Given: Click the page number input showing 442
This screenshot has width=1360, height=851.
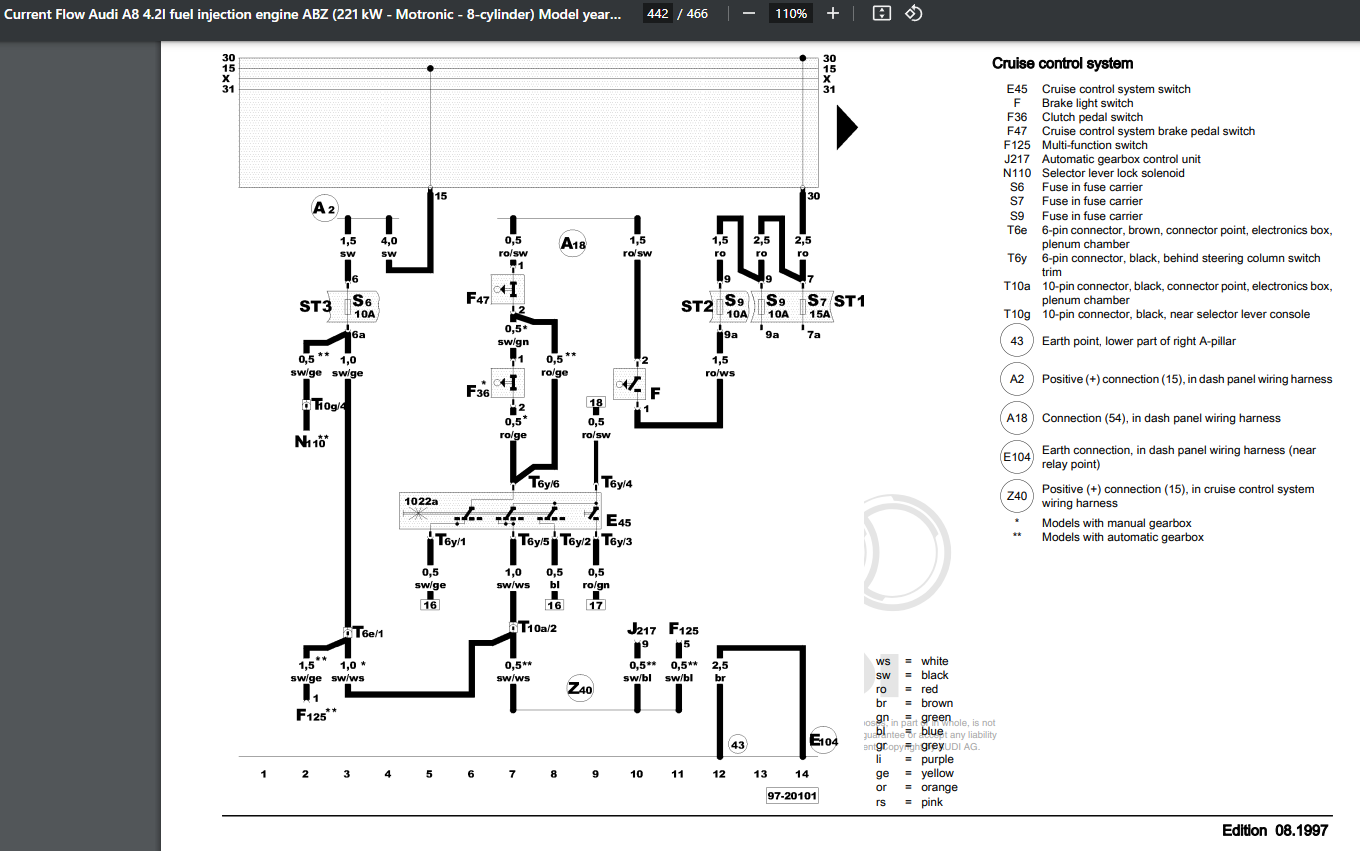Looking at the screenshot, I should 657,13.
